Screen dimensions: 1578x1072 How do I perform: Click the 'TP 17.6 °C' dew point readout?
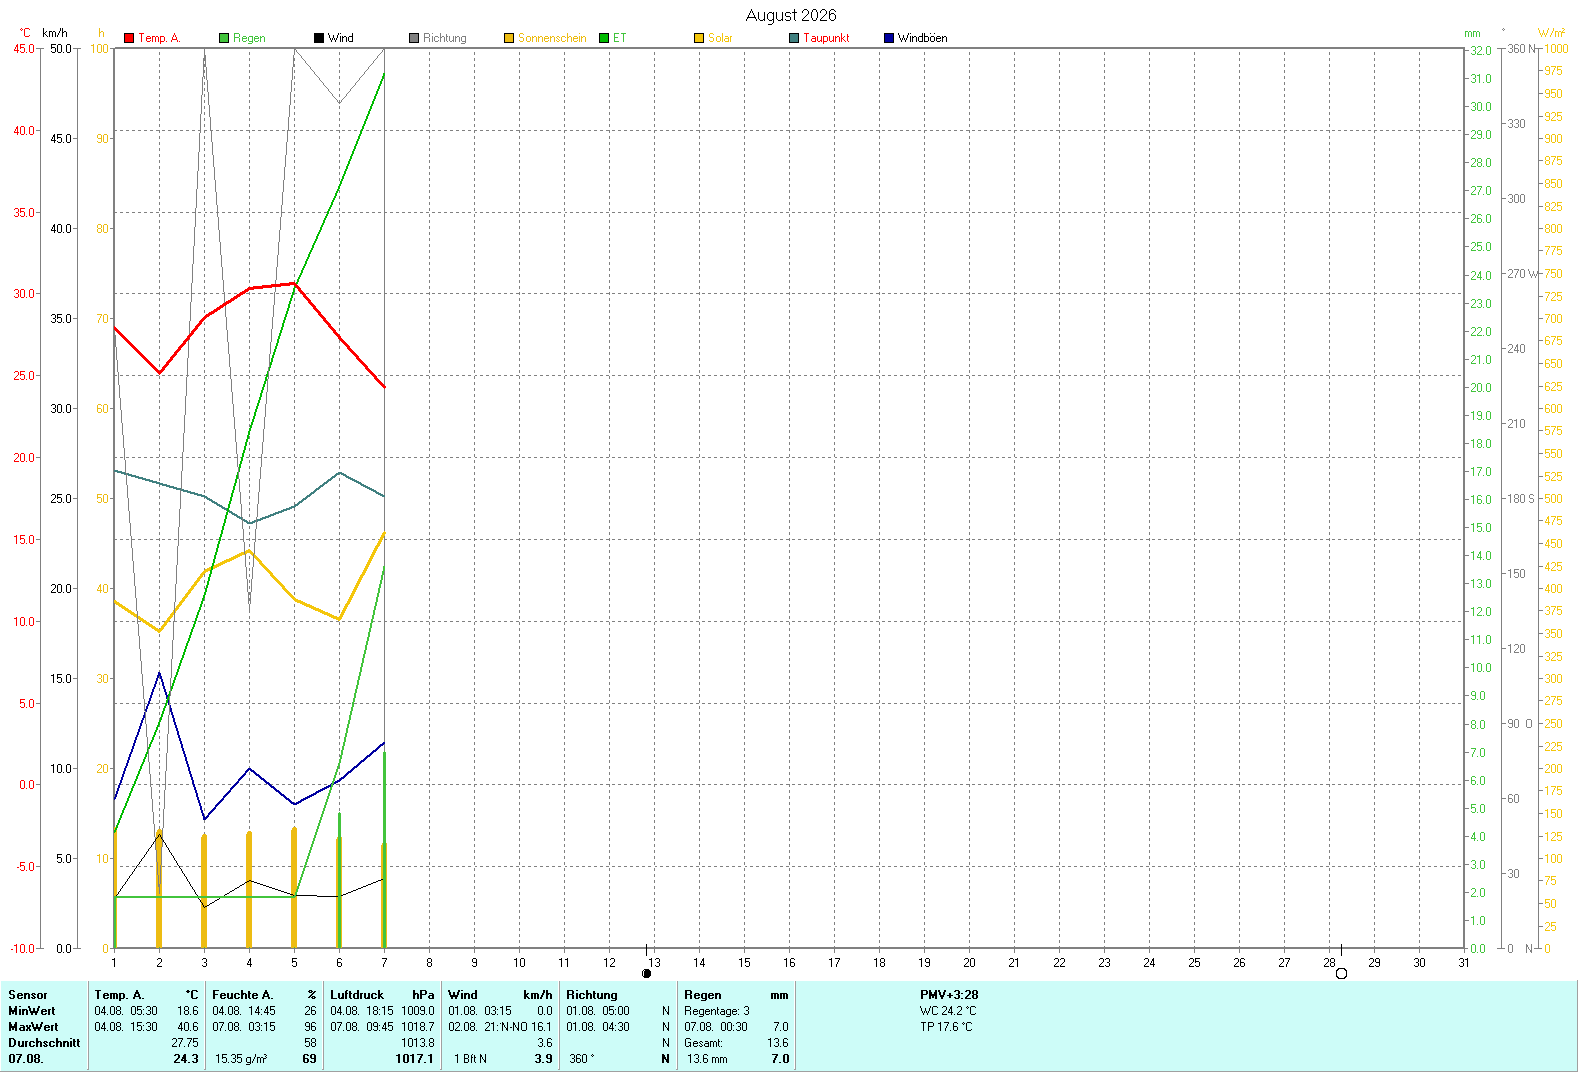click(x=946, y=1027)
